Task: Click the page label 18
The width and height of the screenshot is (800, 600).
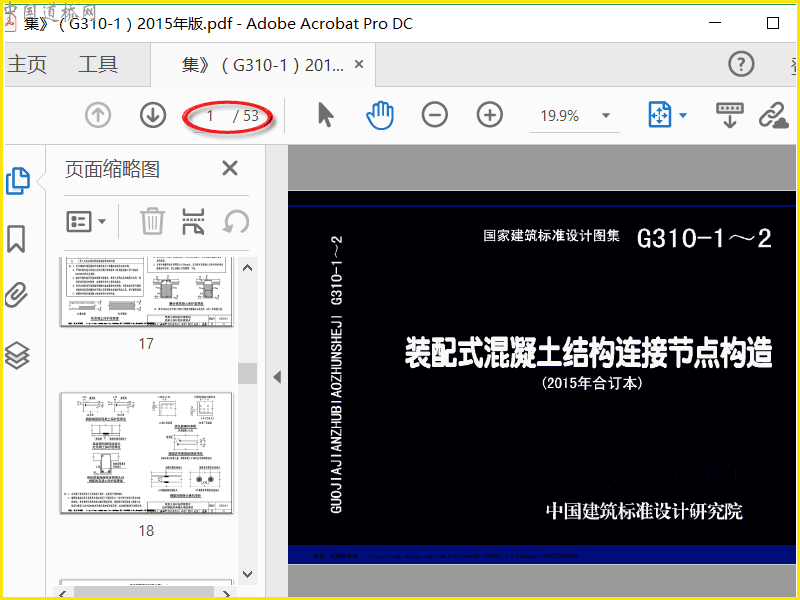Action: coord(146,531)
